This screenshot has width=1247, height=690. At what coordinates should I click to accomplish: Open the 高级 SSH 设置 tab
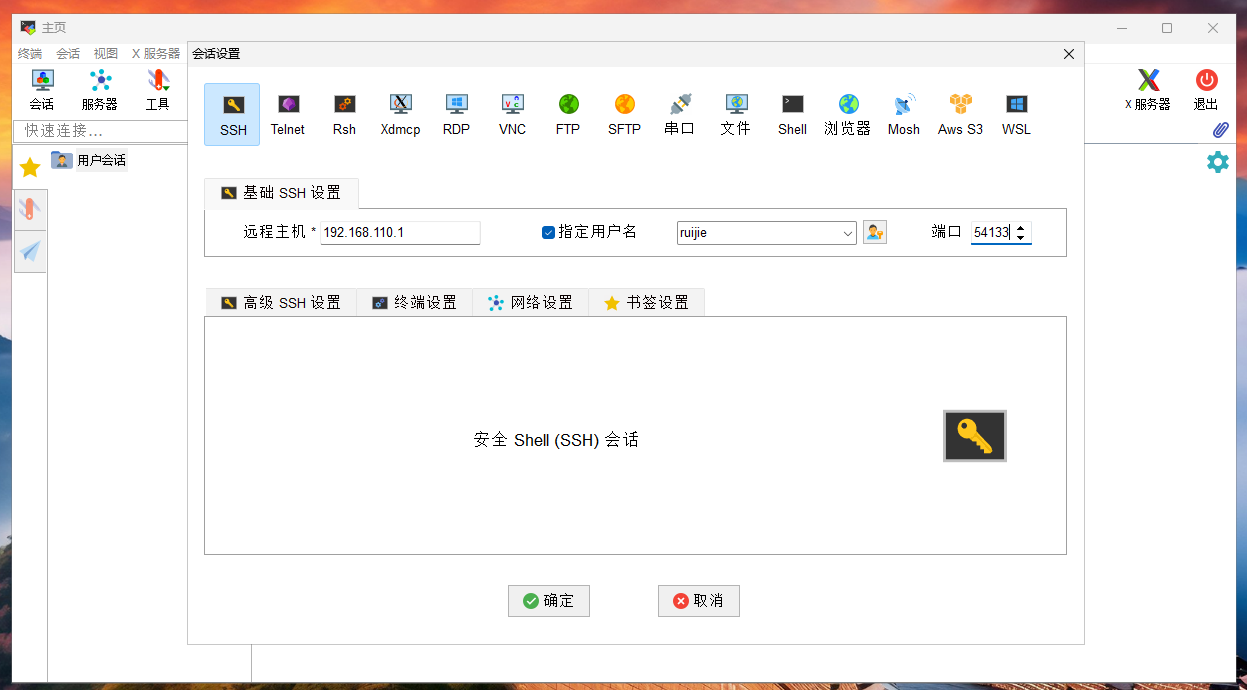pos(281,302)
